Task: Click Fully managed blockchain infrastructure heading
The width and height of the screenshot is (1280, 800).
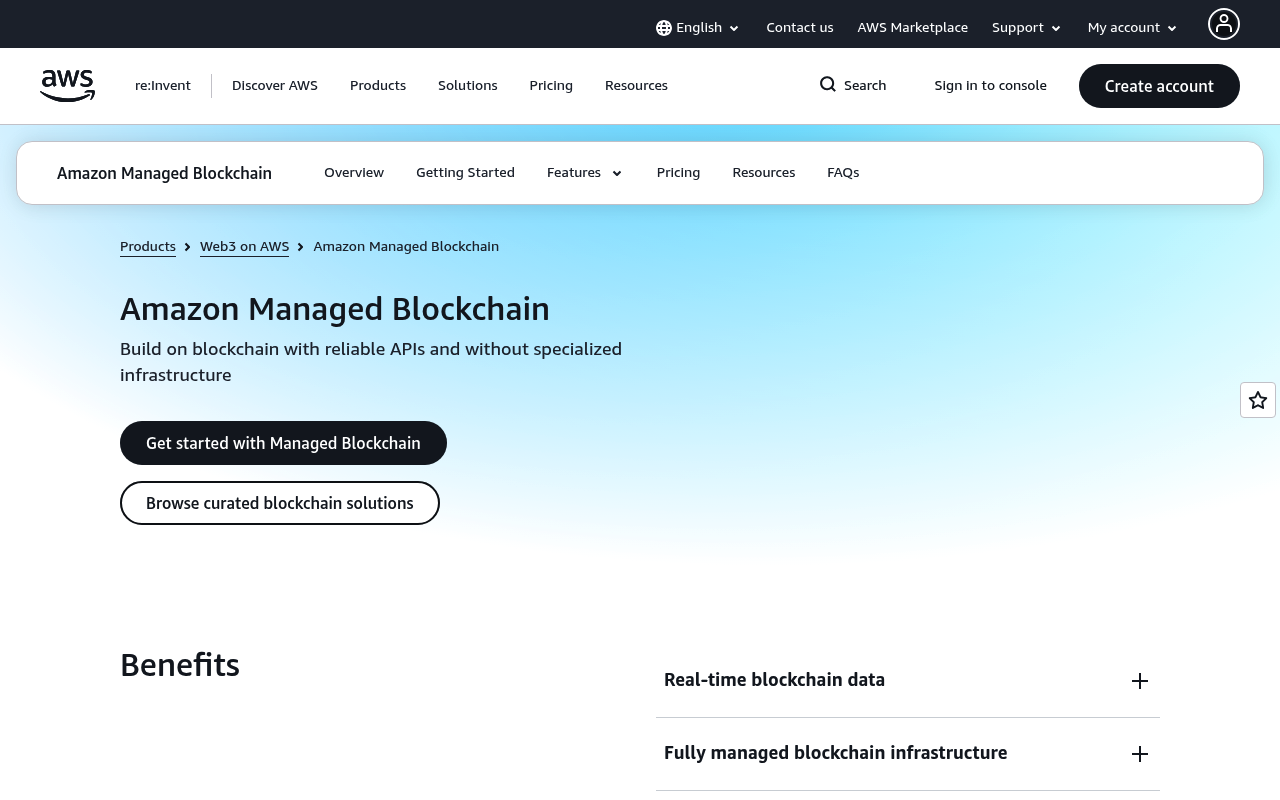Action: tap(835, 753)
